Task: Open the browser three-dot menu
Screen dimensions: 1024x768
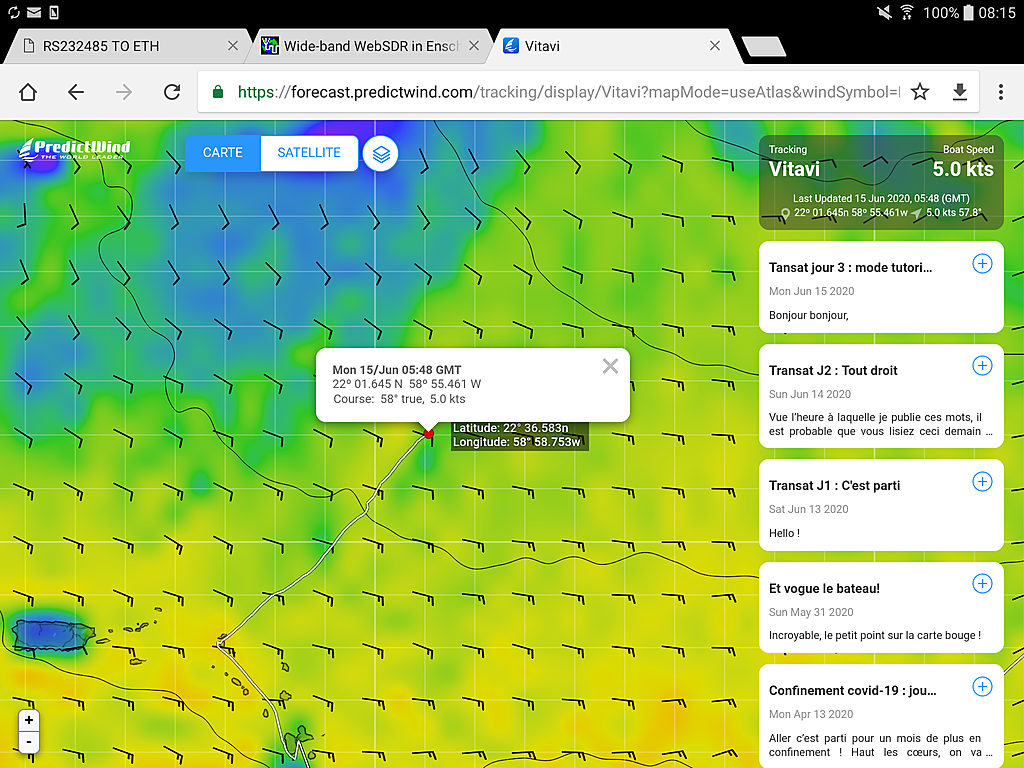Action: pos(1000,92)
